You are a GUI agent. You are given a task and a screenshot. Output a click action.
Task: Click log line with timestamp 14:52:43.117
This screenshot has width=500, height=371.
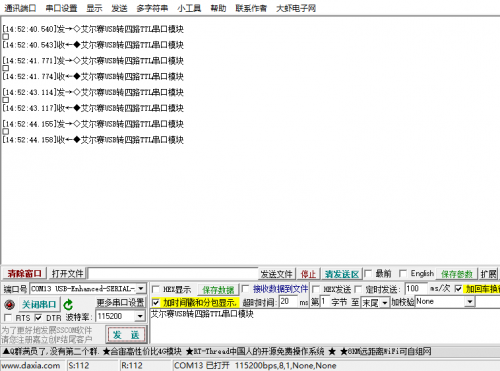coord(93,108)
